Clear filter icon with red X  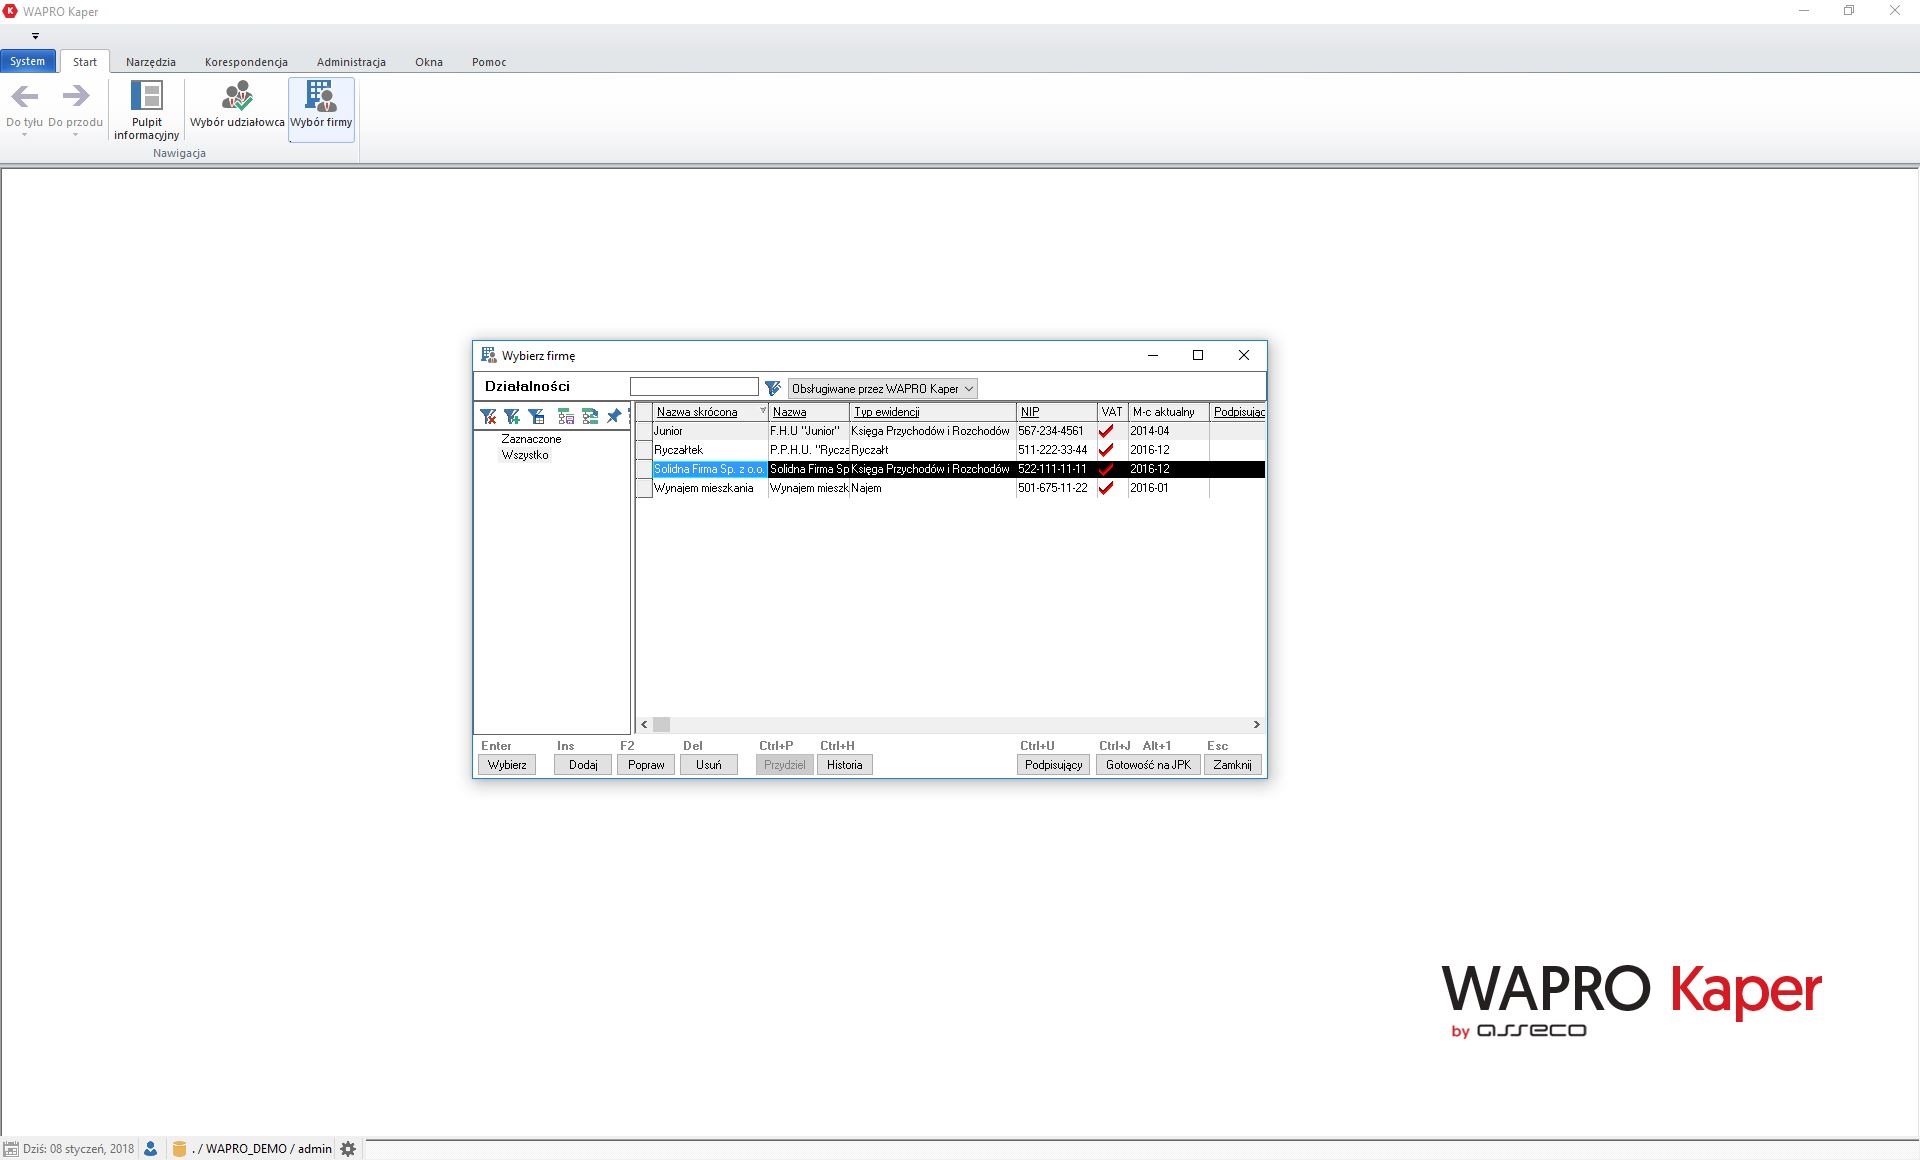[488, 416]
